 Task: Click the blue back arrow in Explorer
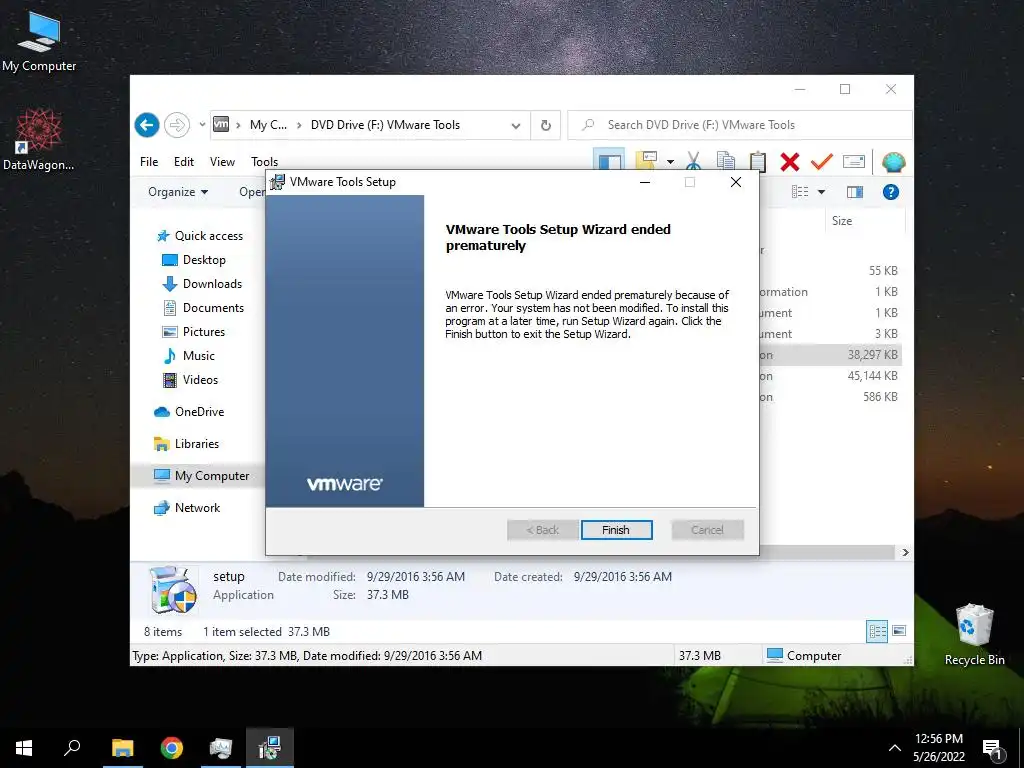(147, 125)
